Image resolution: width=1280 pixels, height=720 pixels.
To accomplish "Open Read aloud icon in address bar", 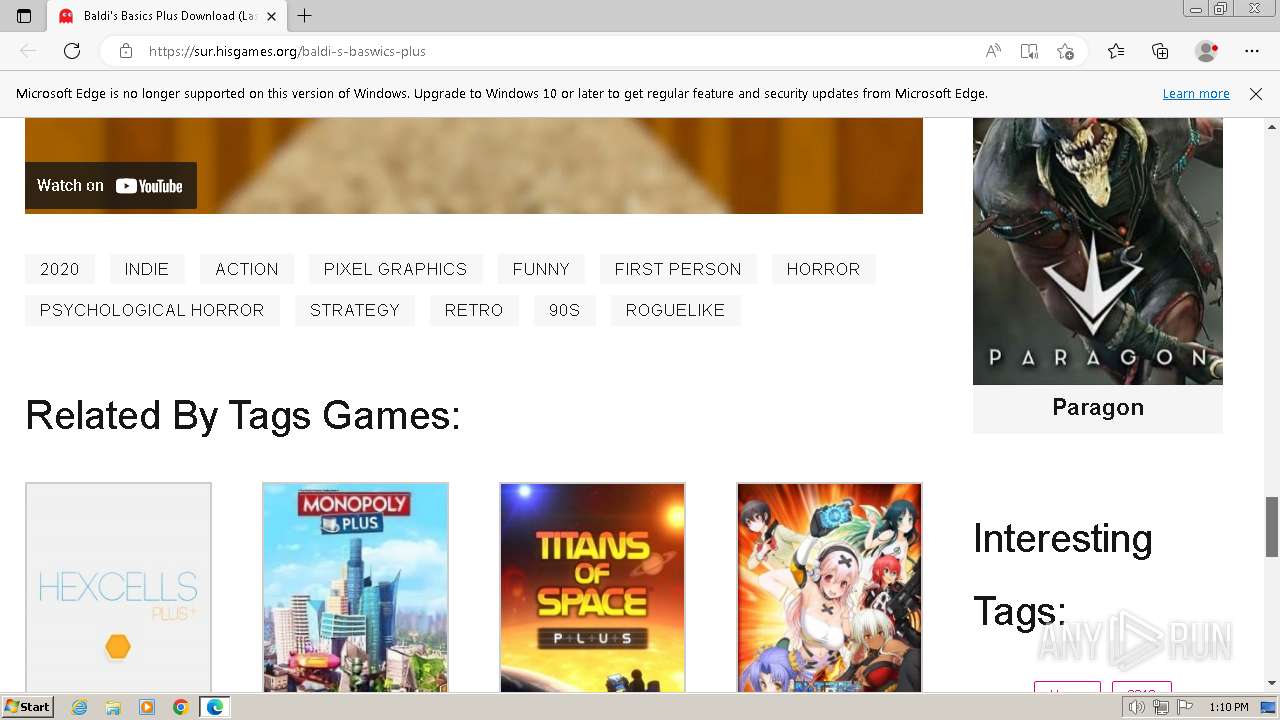I will click(993, 51).
